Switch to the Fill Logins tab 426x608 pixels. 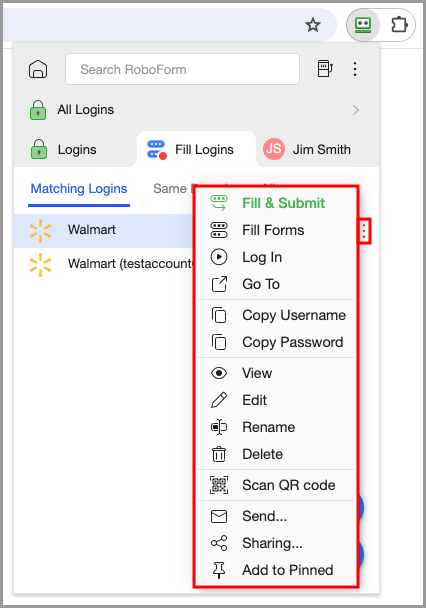click(x=196, y=150)
